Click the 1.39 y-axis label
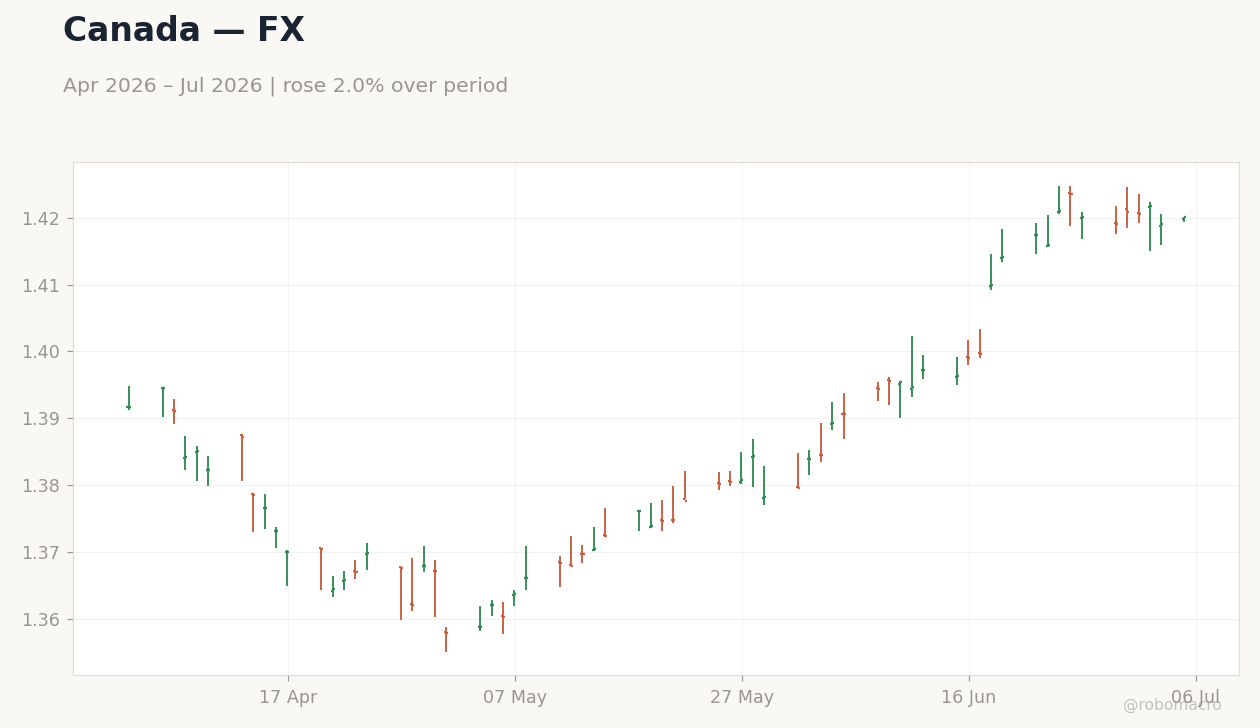Screen dimensions: 1260x728 (41, 419)
